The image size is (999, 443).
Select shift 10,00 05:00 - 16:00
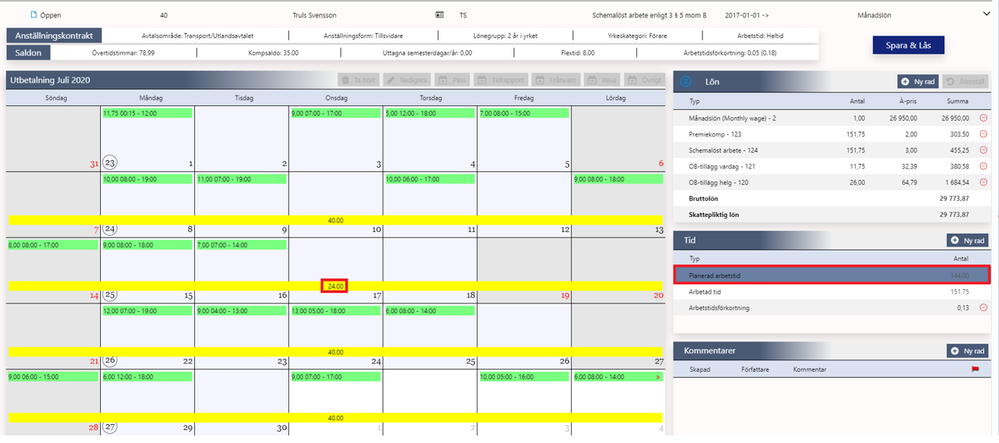click(x=524, y=377)
